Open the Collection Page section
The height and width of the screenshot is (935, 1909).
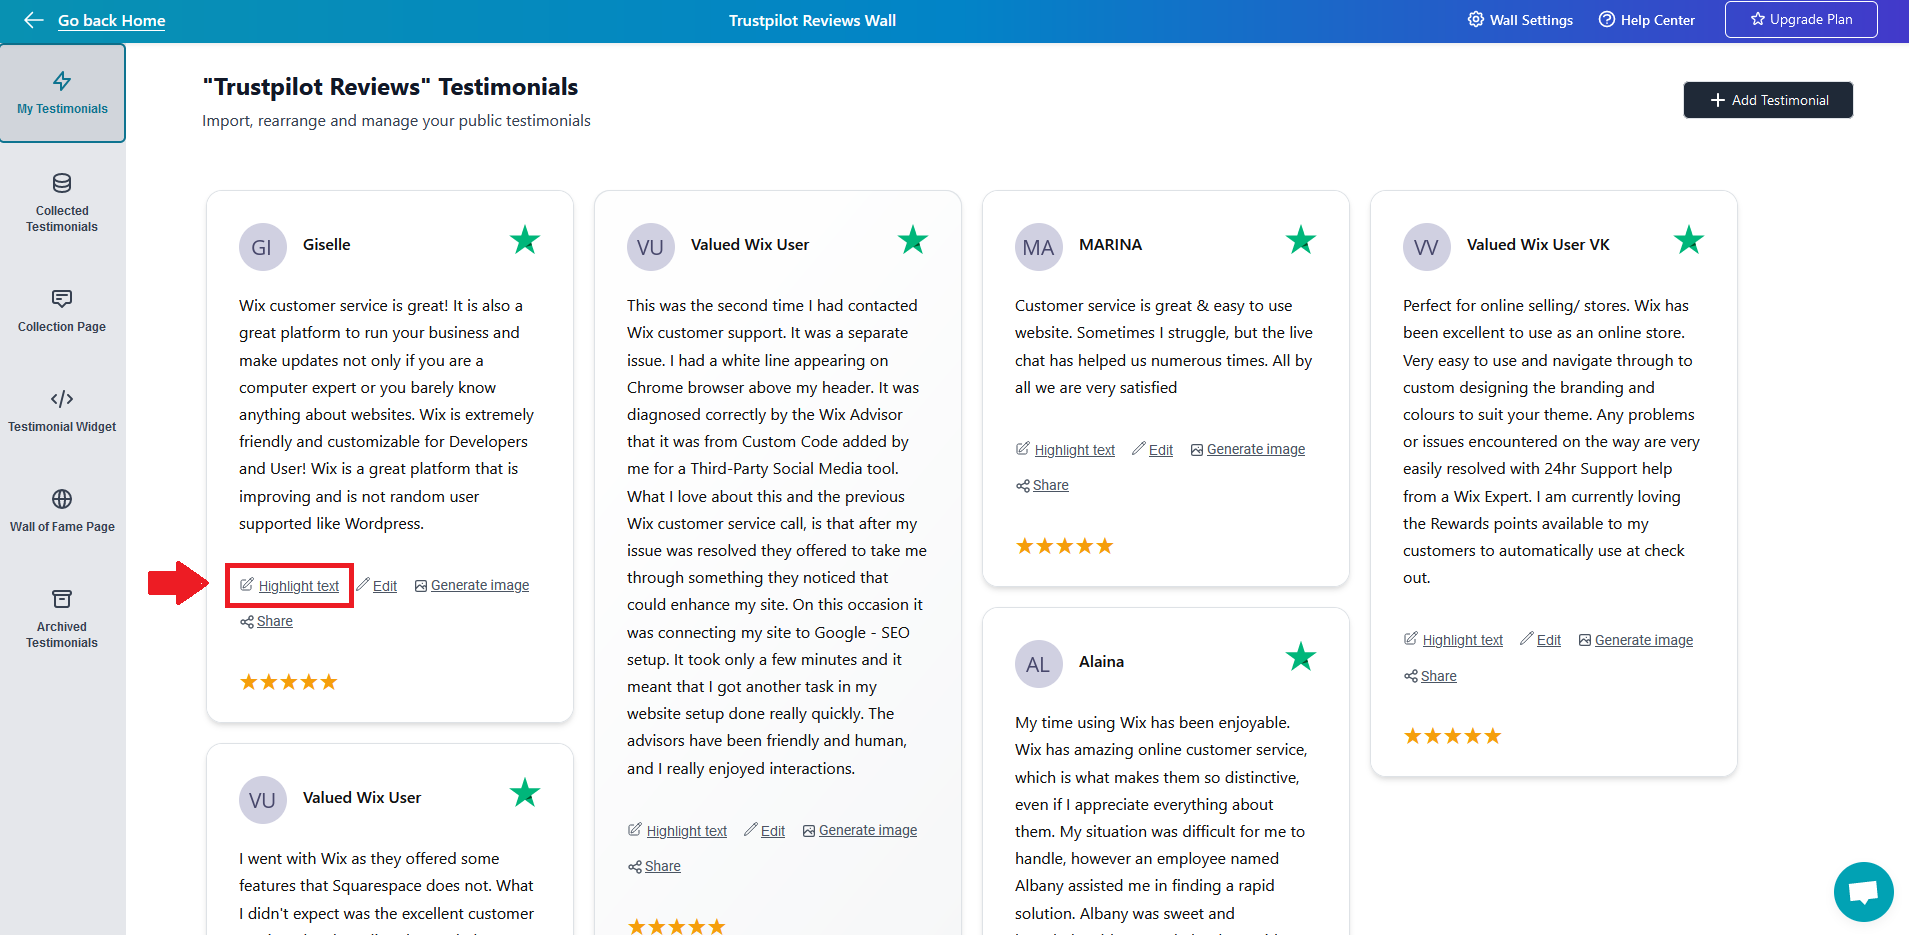62,311
